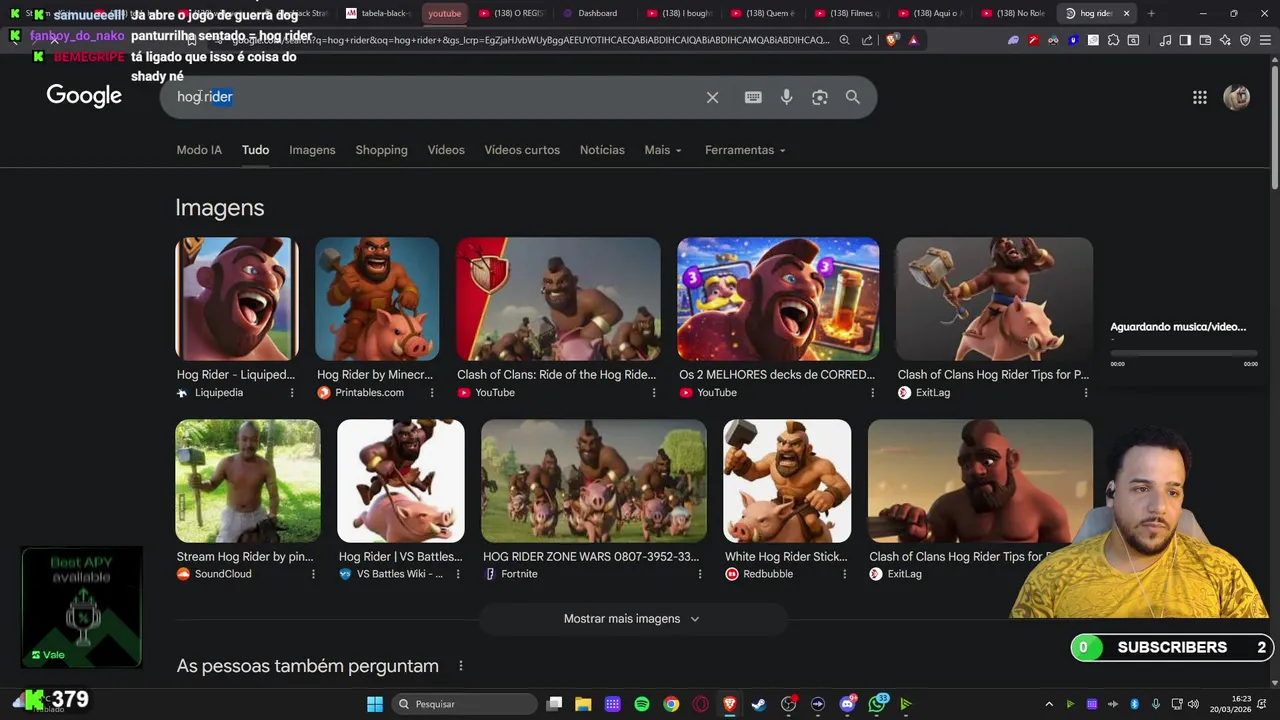Search by image with Lens icon
The height and width of the screenshot is (720, 1280).
pos(820,97)
